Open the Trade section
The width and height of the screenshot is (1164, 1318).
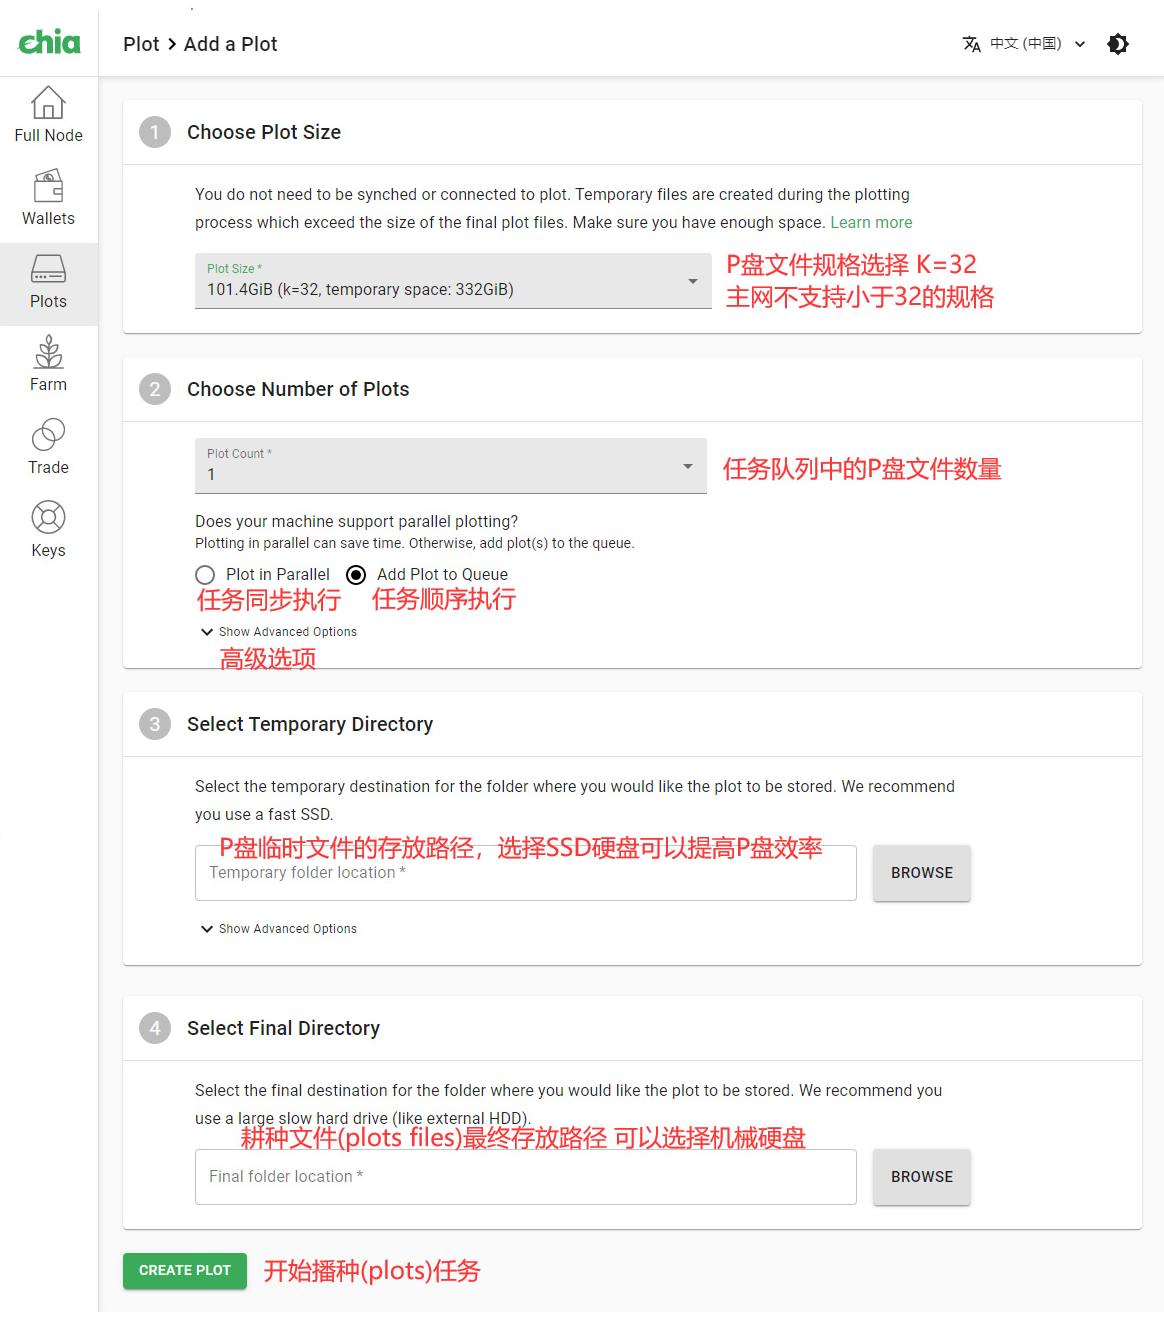click(48, 448)
